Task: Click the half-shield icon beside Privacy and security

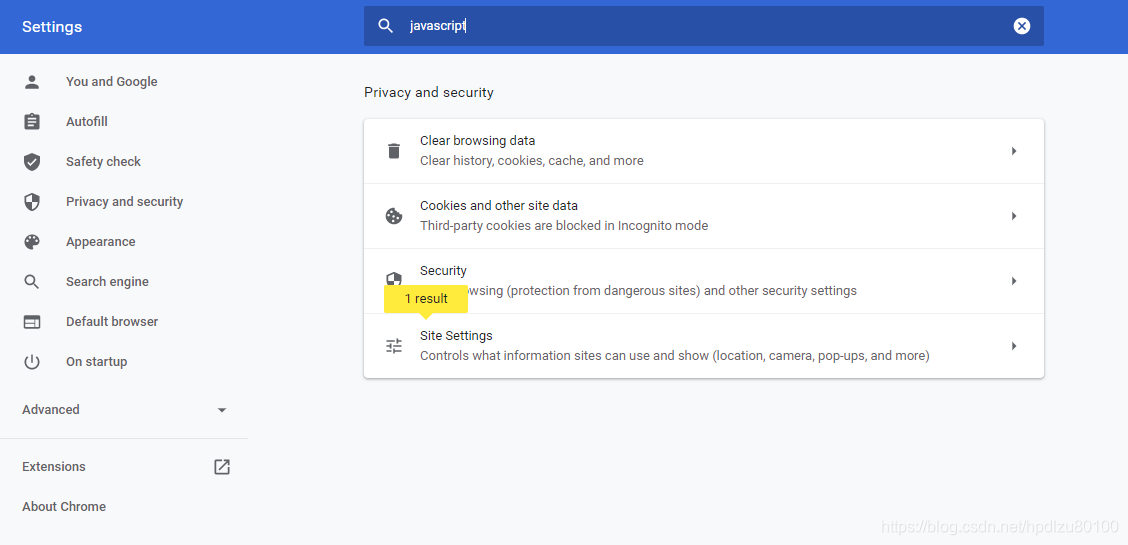Action: pos(32,202)
